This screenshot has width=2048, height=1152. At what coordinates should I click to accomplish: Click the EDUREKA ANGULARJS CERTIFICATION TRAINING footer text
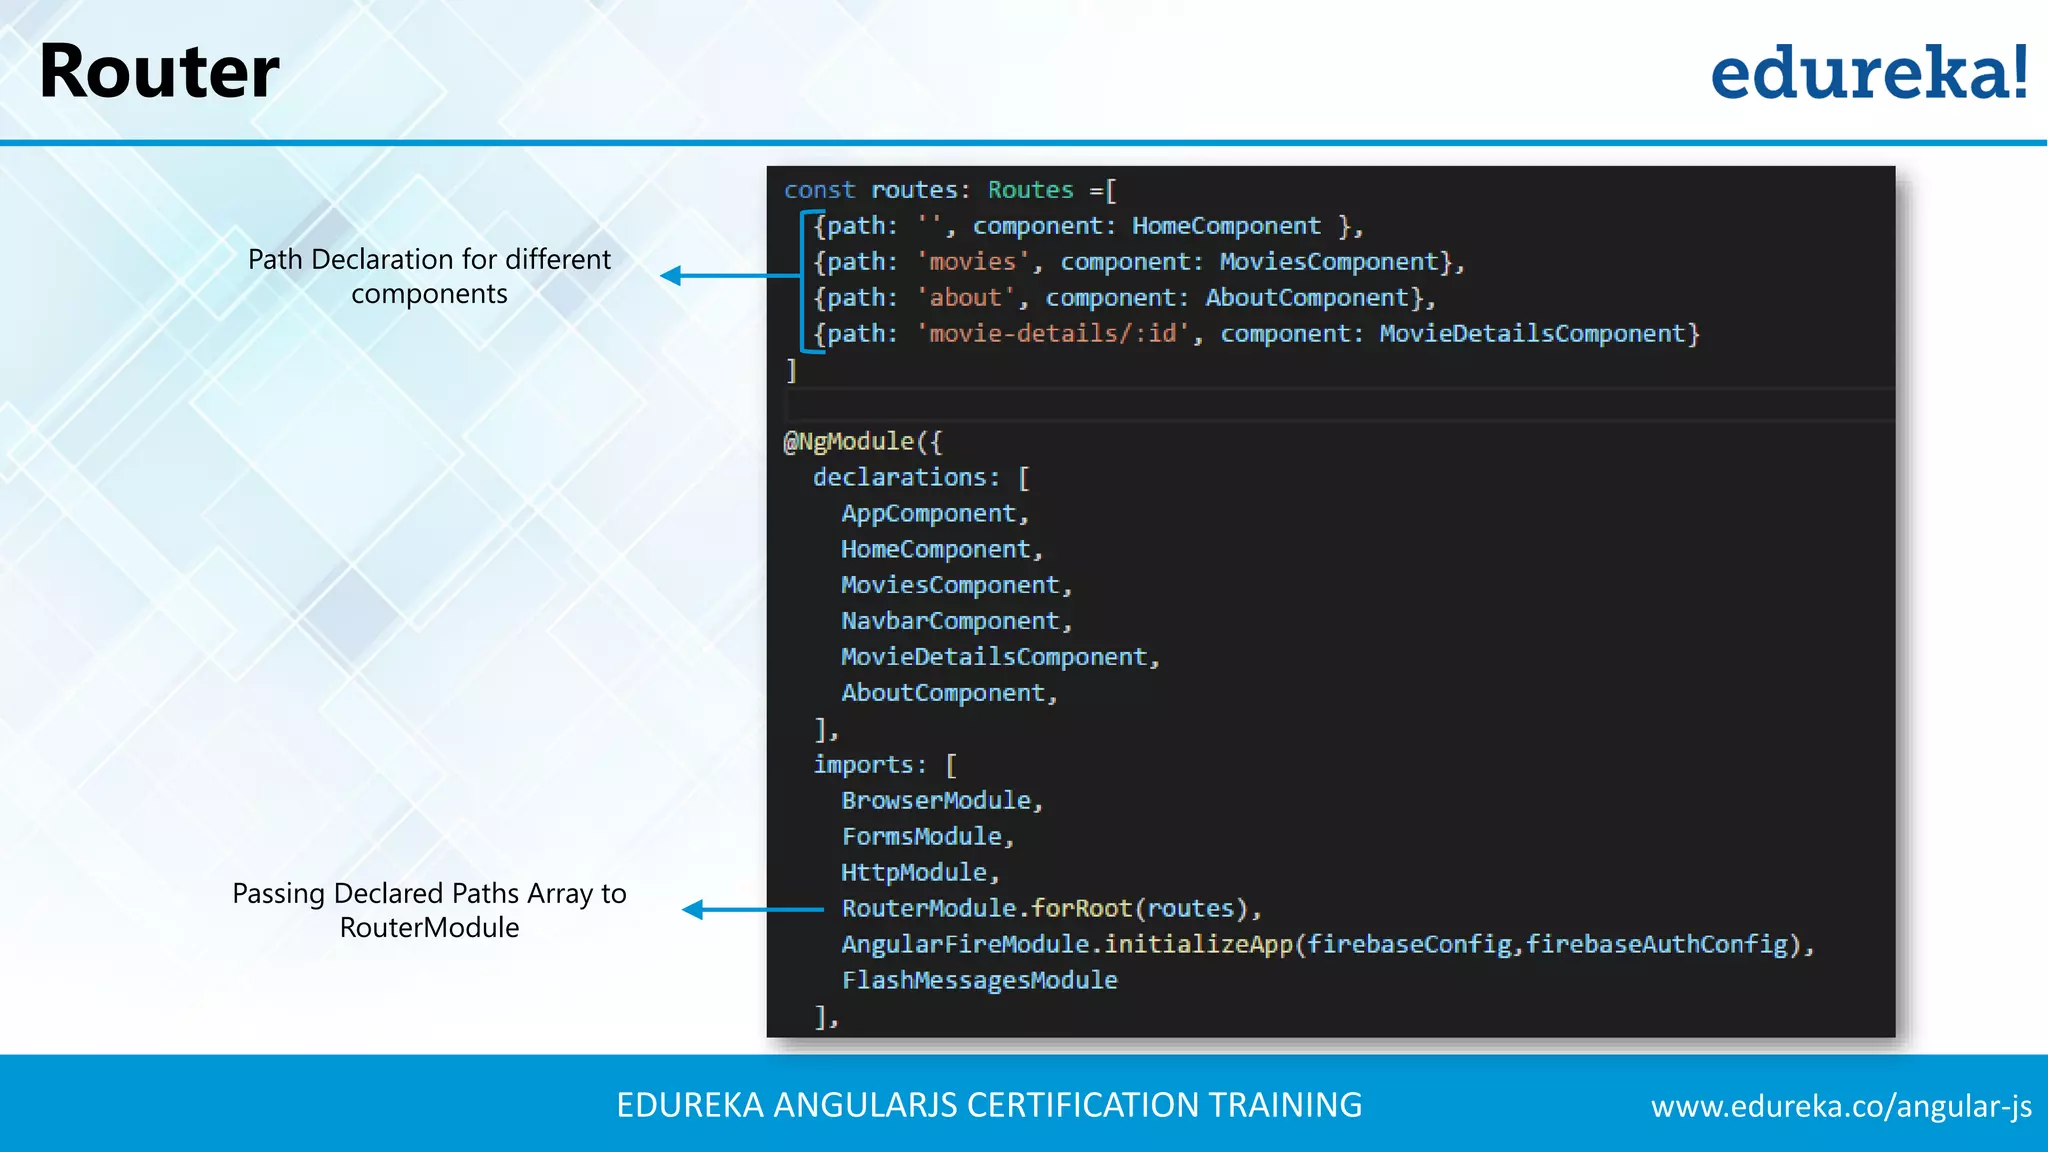pos(989,1106)
